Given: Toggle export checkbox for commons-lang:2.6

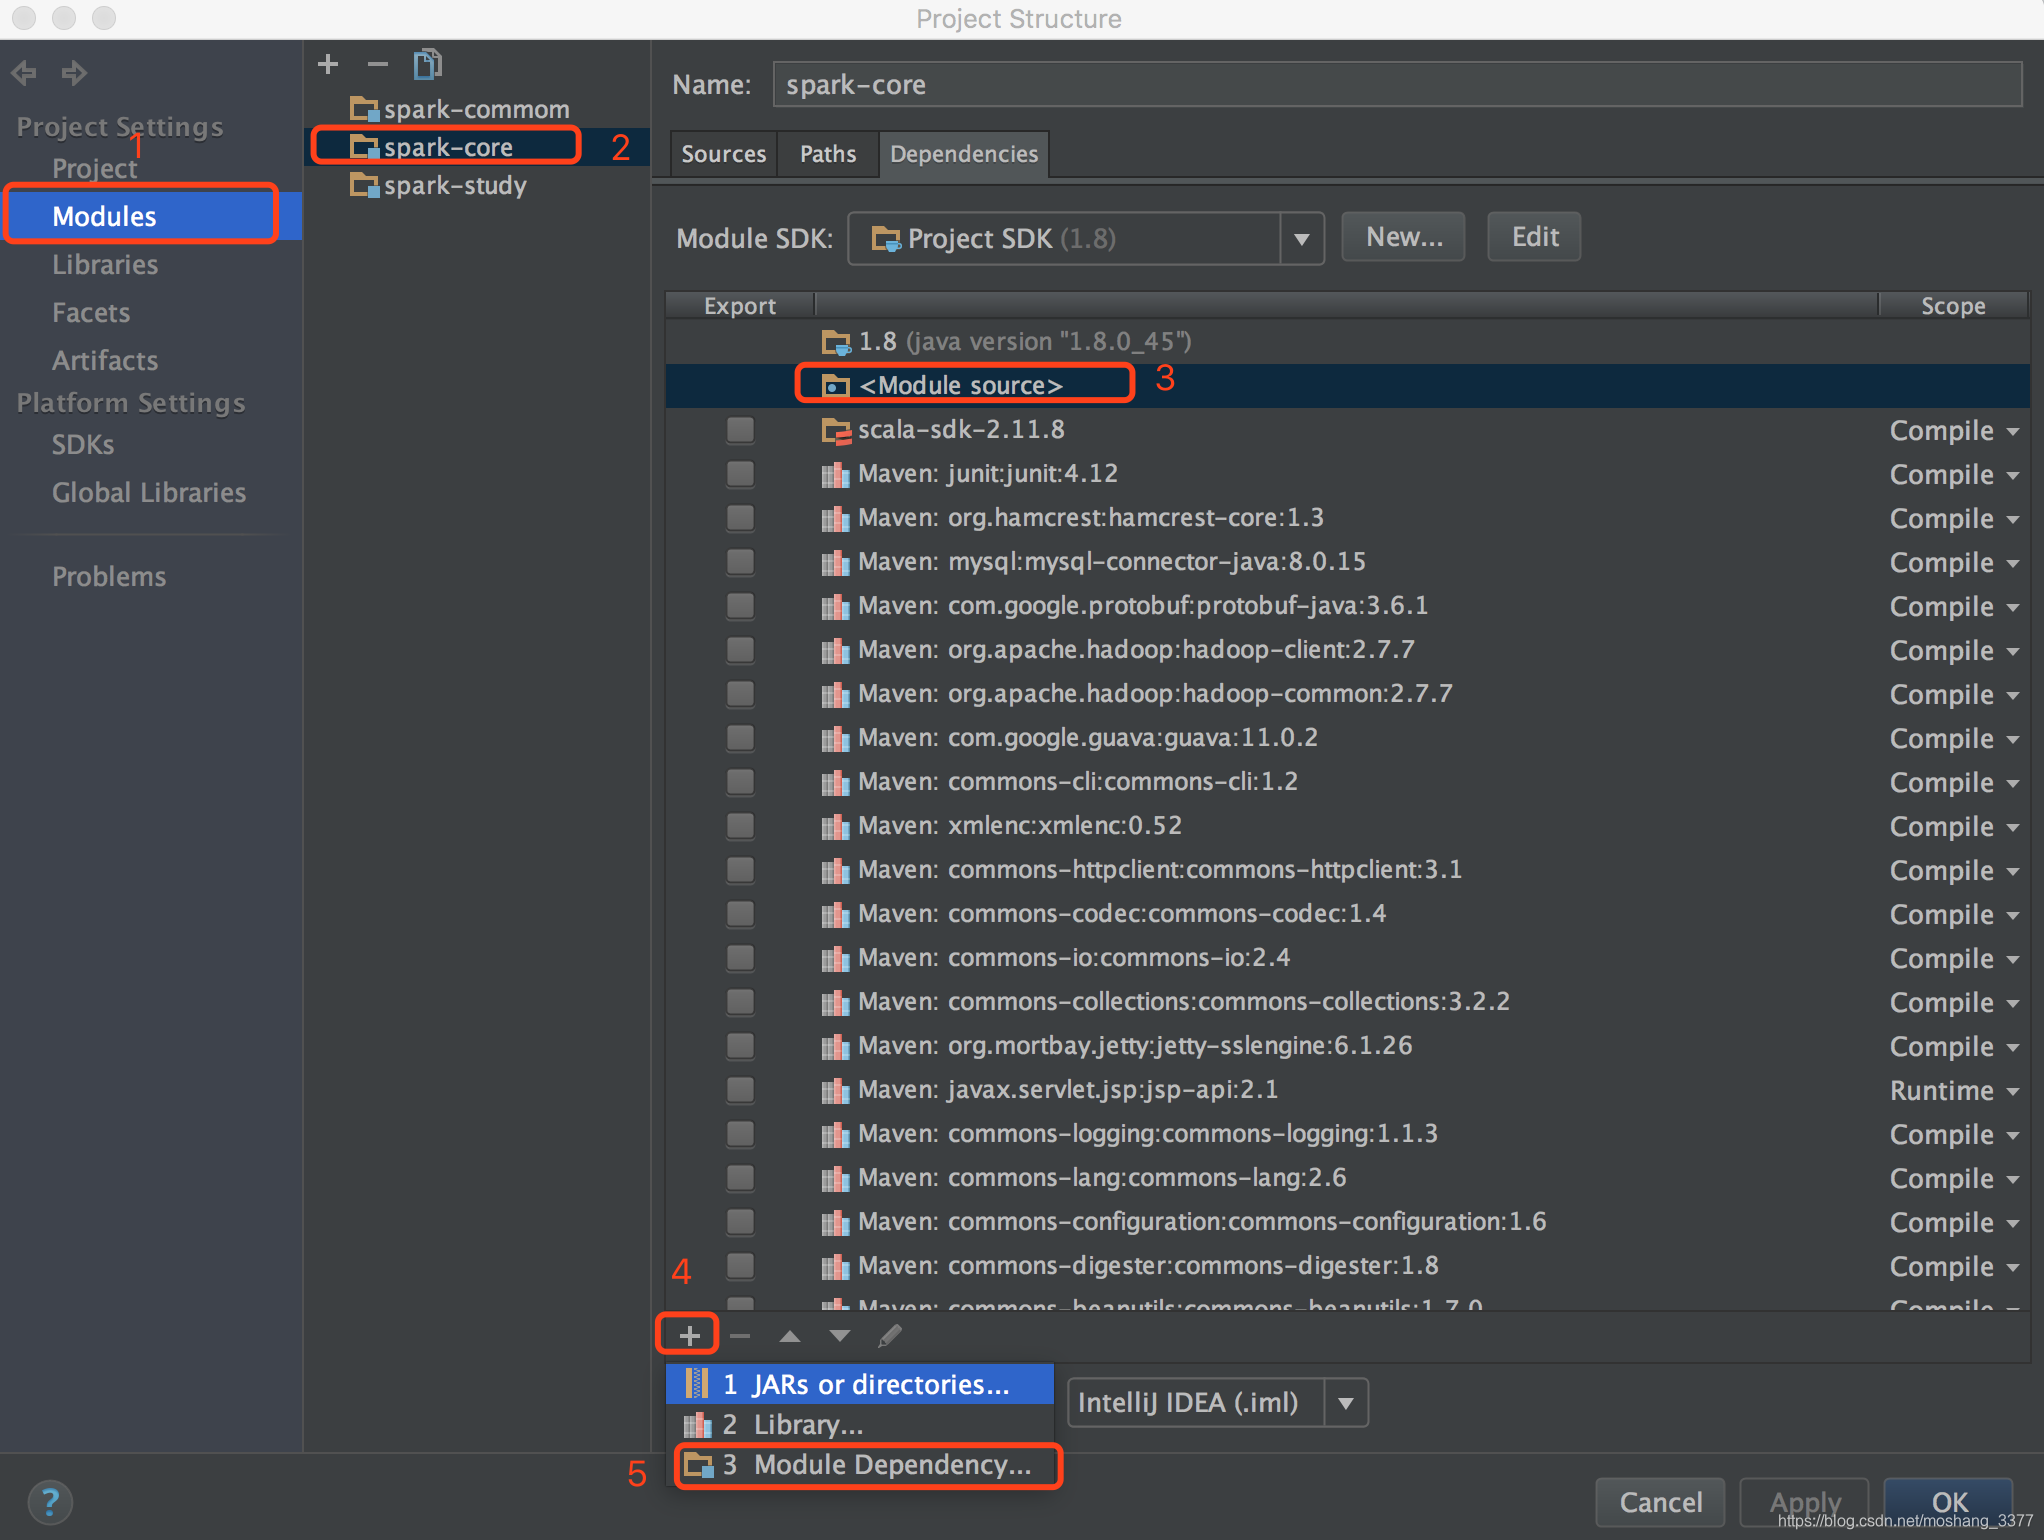Looking at the screenshot, I should [741, 1178].
